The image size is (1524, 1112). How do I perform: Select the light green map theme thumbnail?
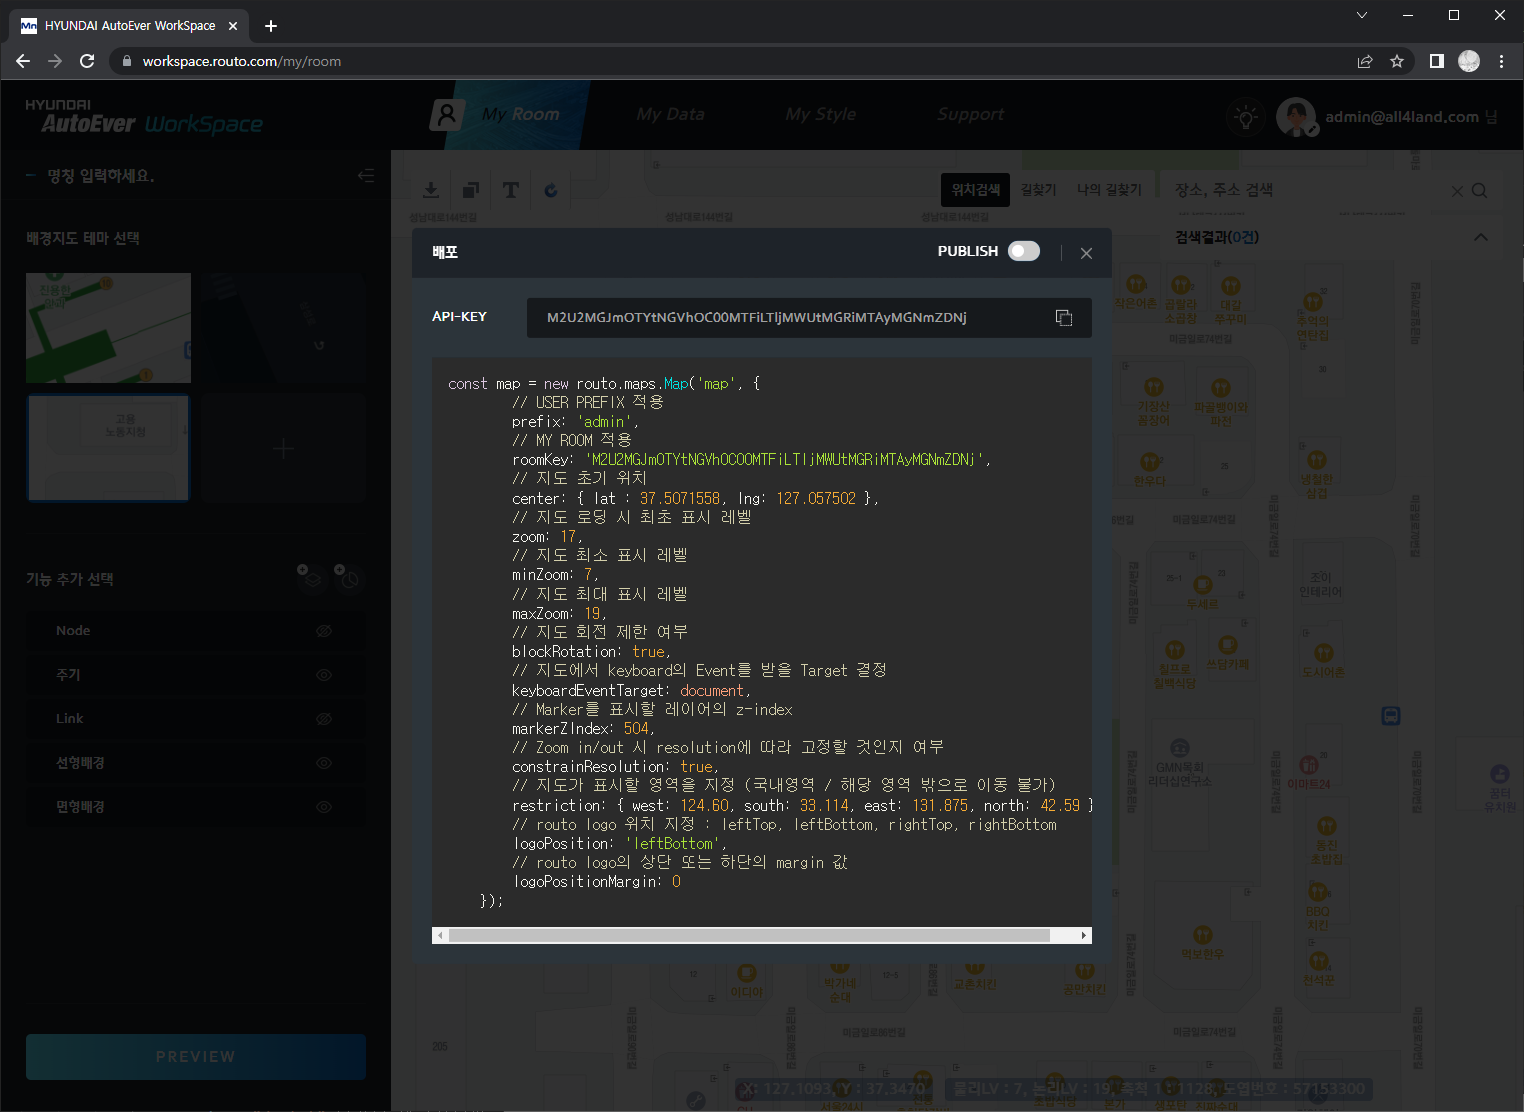[x=108, y=328]
